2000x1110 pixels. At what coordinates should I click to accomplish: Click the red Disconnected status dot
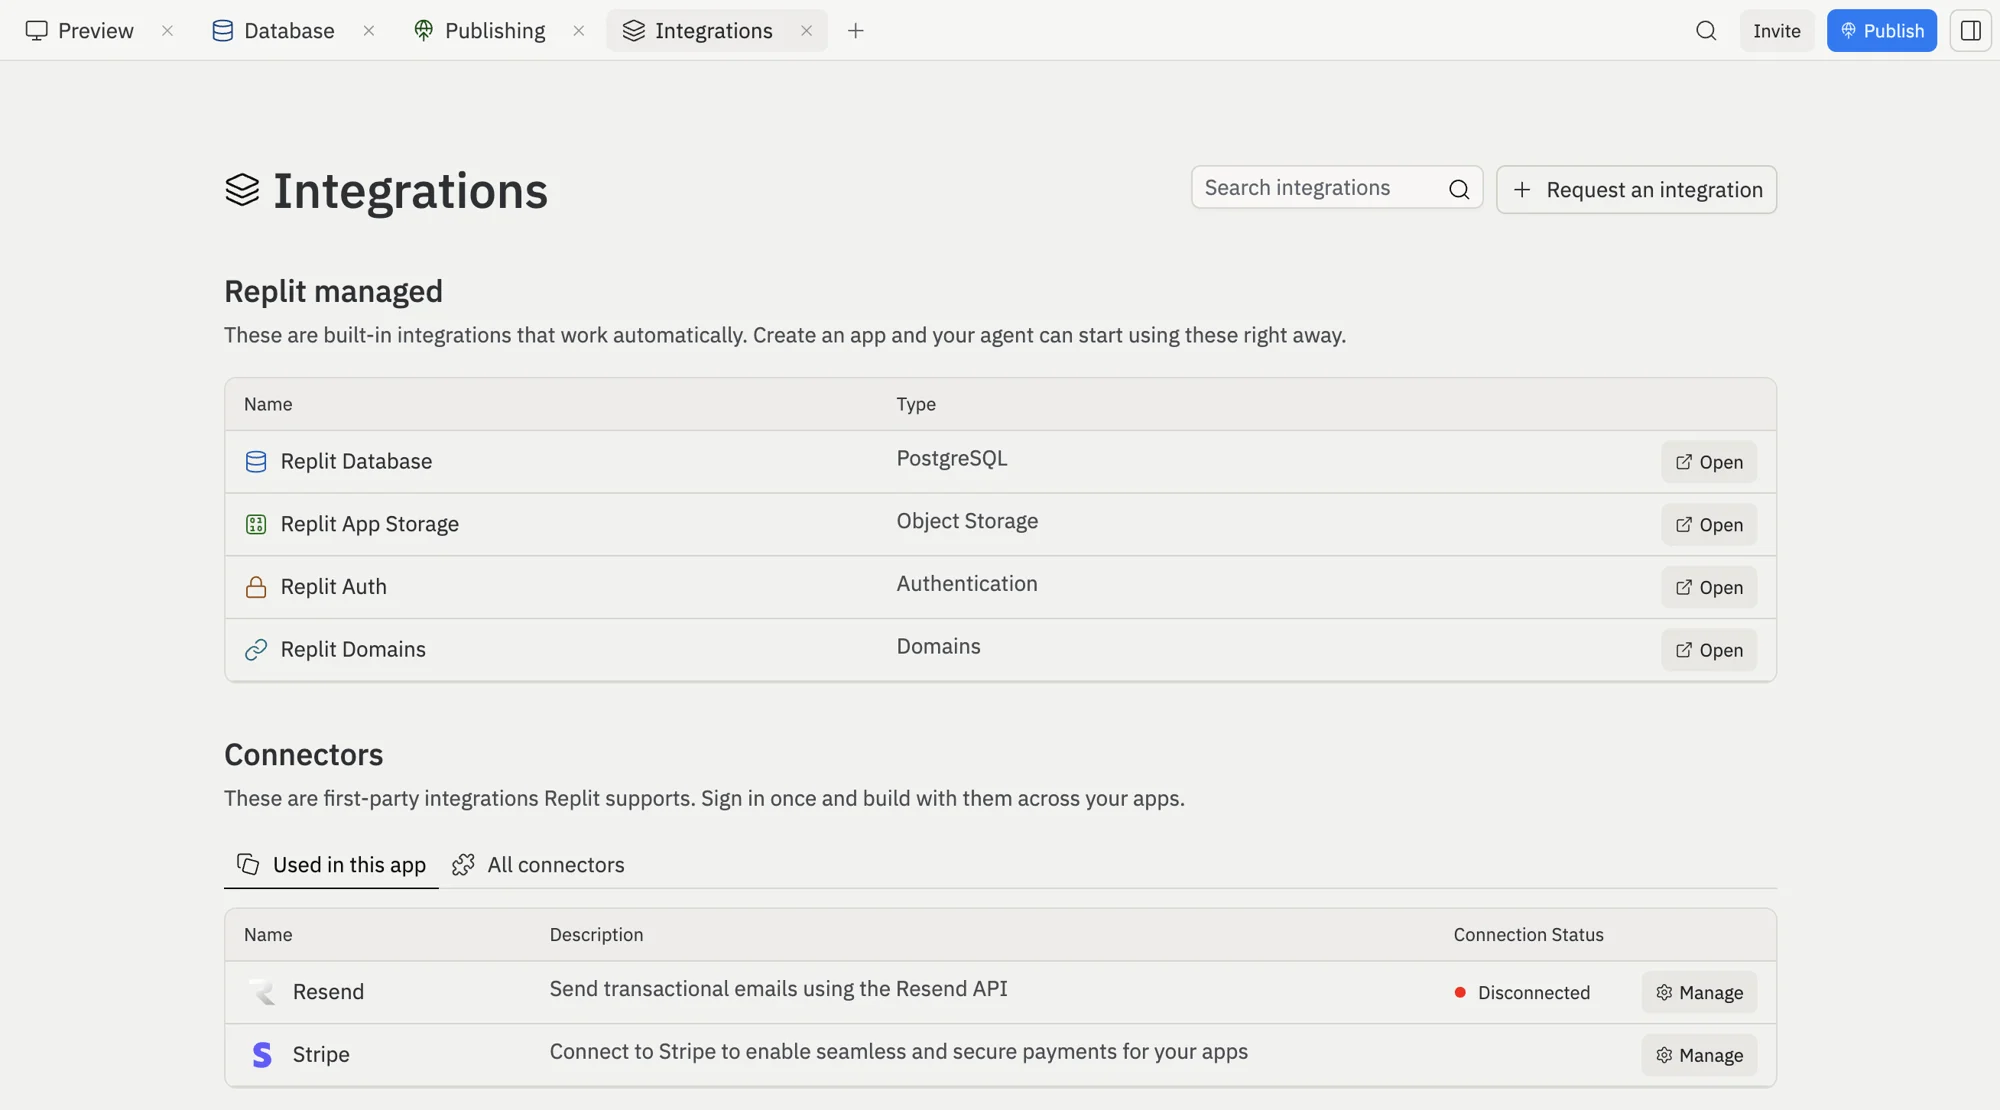click(x=1460, y=993)
